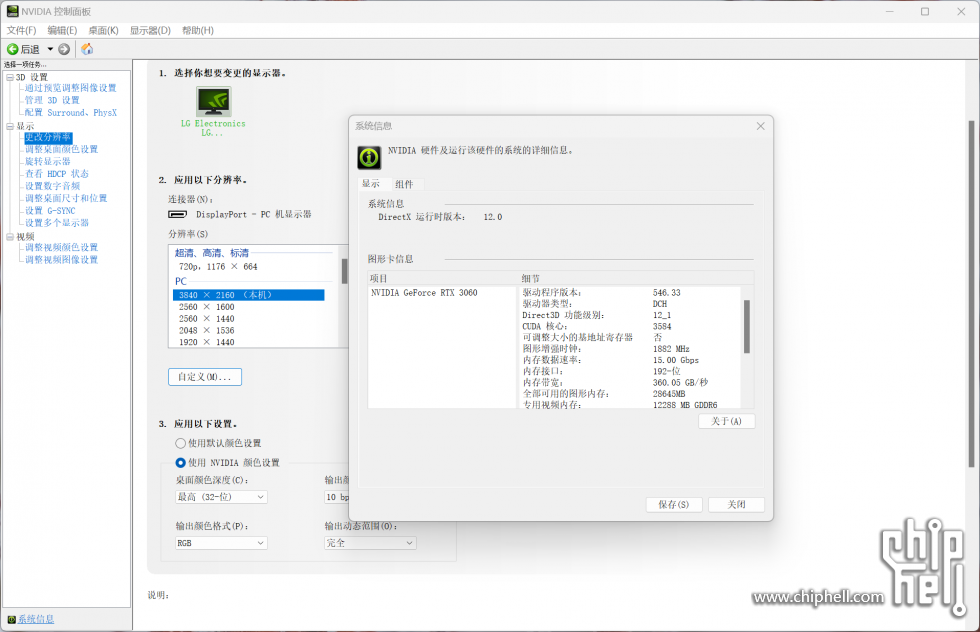Open the 输出动态范围 dropdown
980x632 pixels.
pyautogui.click(x=370, y=543)
